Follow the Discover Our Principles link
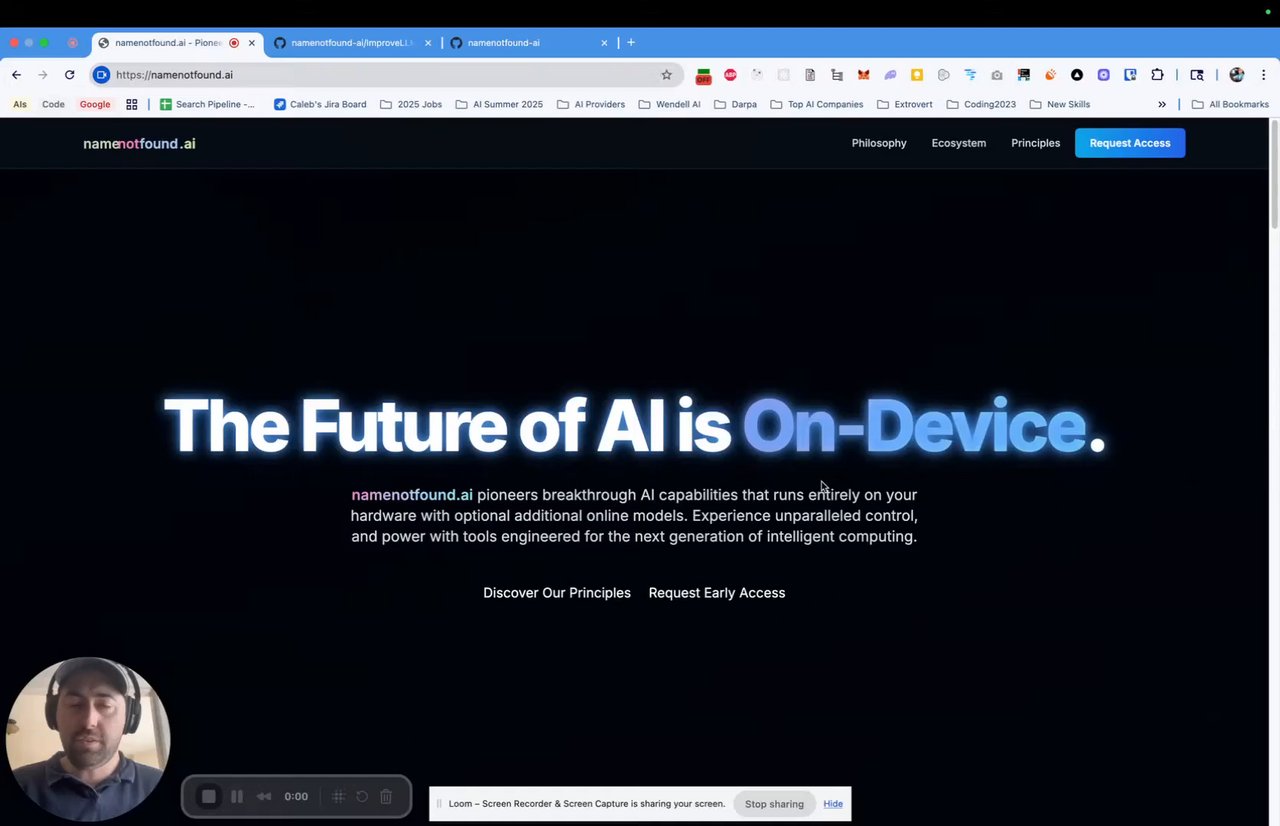1280x826 pixels. pos(557,593)
